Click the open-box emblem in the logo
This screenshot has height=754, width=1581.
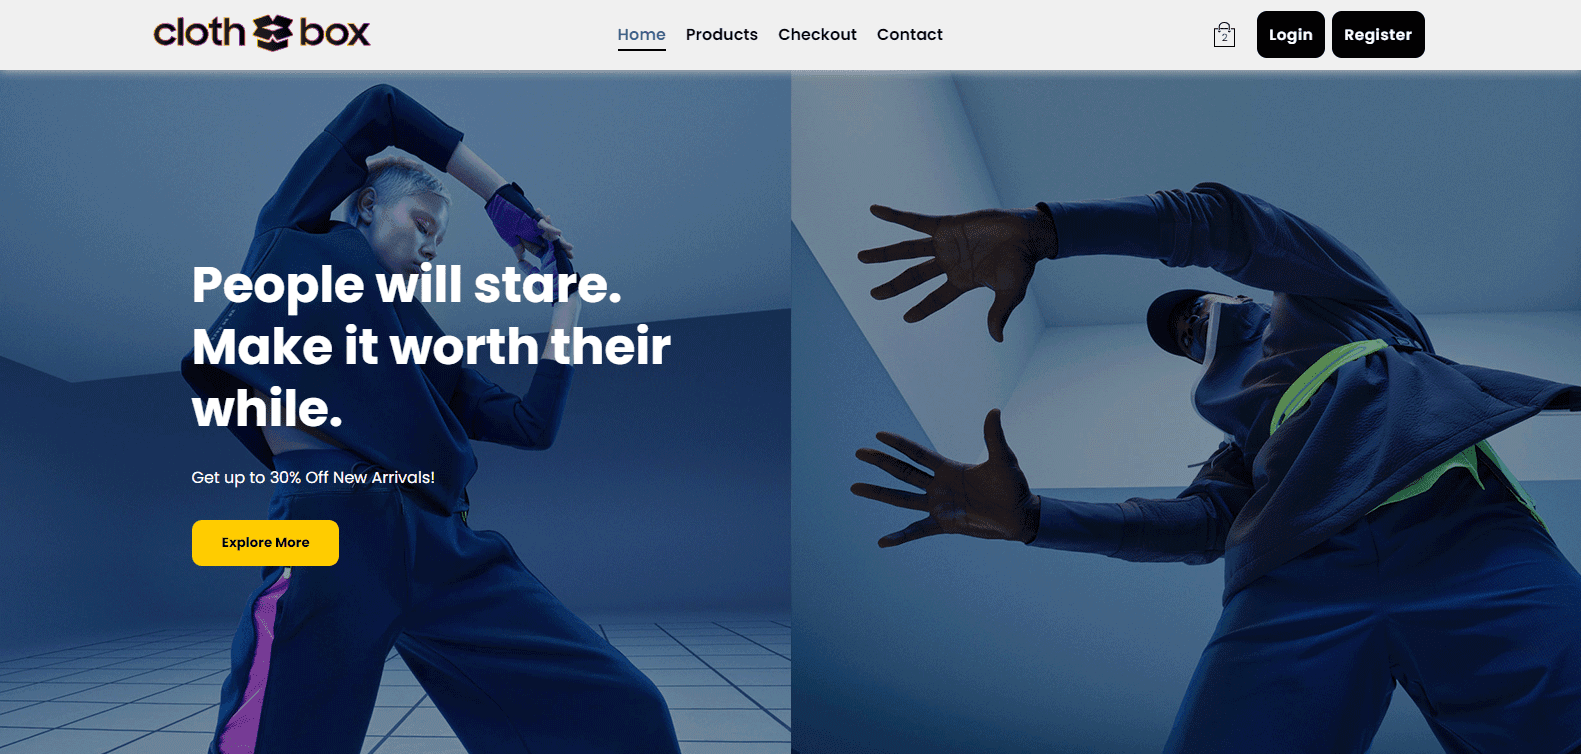tap(272, 33)
